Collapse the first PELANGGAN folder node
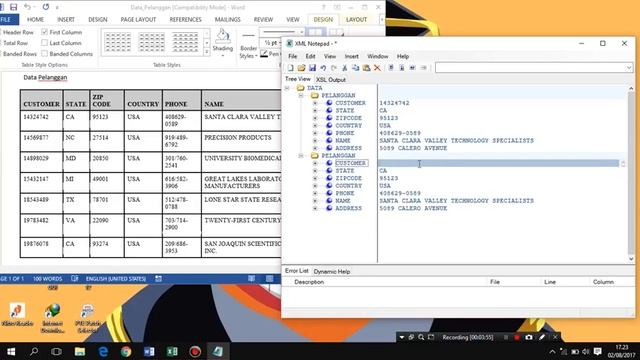This screenshot has height=360, width=640. pos(301,96)
